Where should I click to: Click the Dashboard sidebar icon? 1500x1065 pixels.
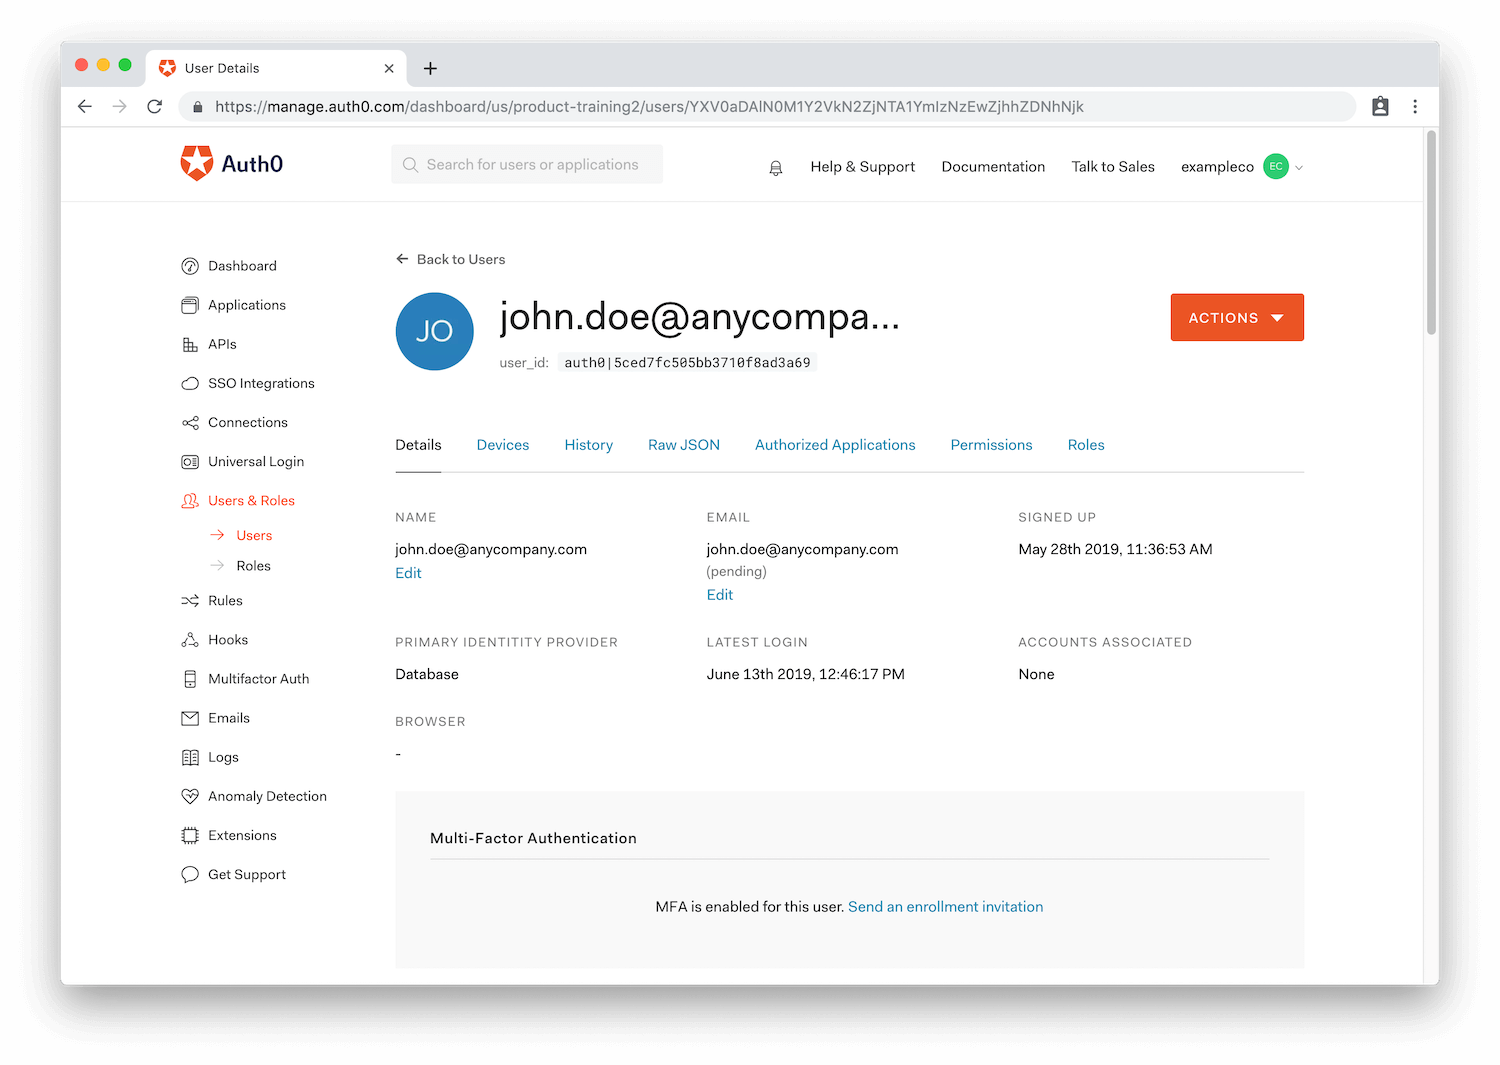point(190,266)
